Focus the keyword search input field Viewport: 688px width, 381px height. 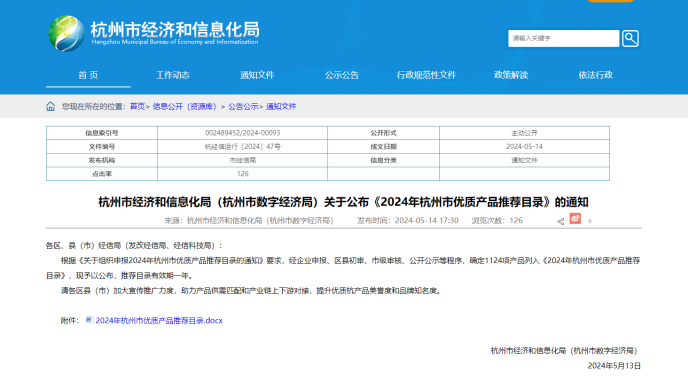[x=563, y=39]
